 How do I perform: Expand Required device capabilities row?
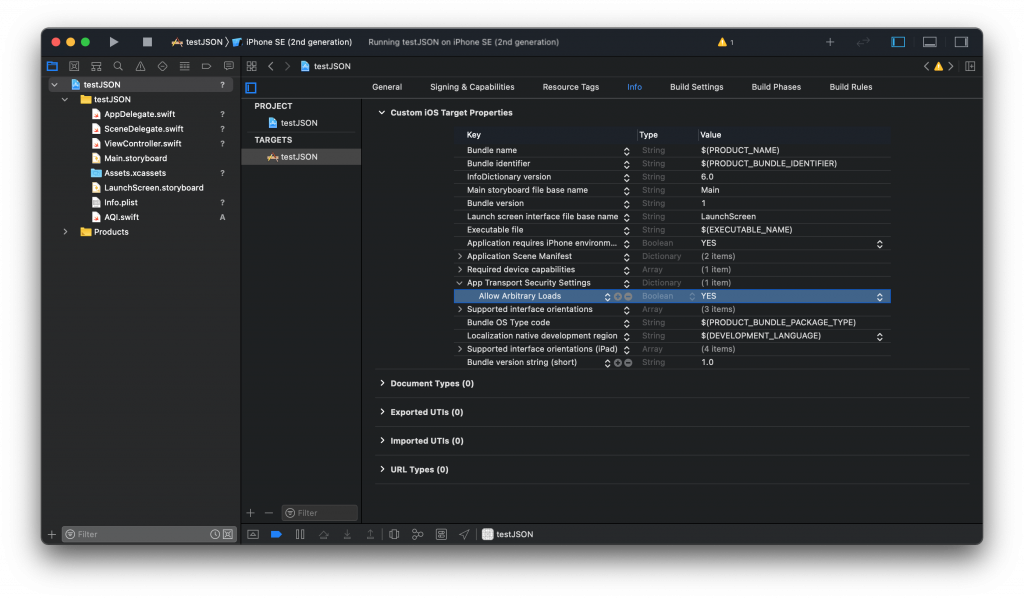pos(460,269)
